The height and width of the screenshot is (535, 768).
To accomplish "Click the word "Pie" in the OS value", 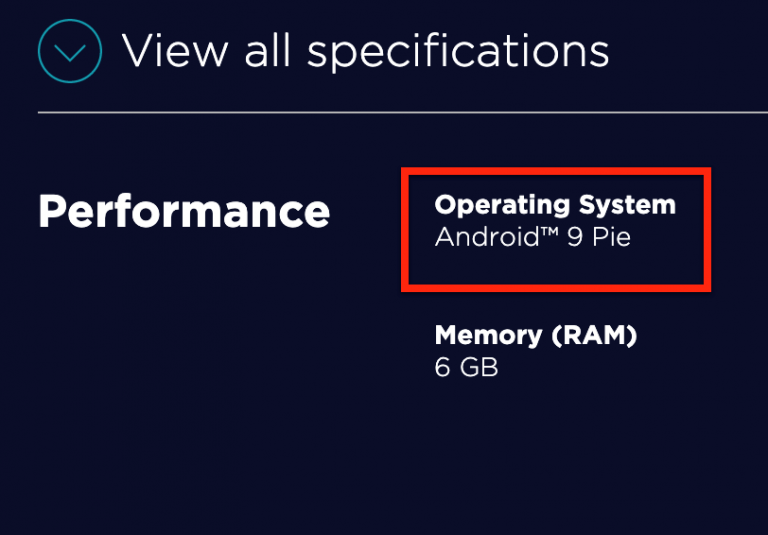I will (x=609, y=238).
